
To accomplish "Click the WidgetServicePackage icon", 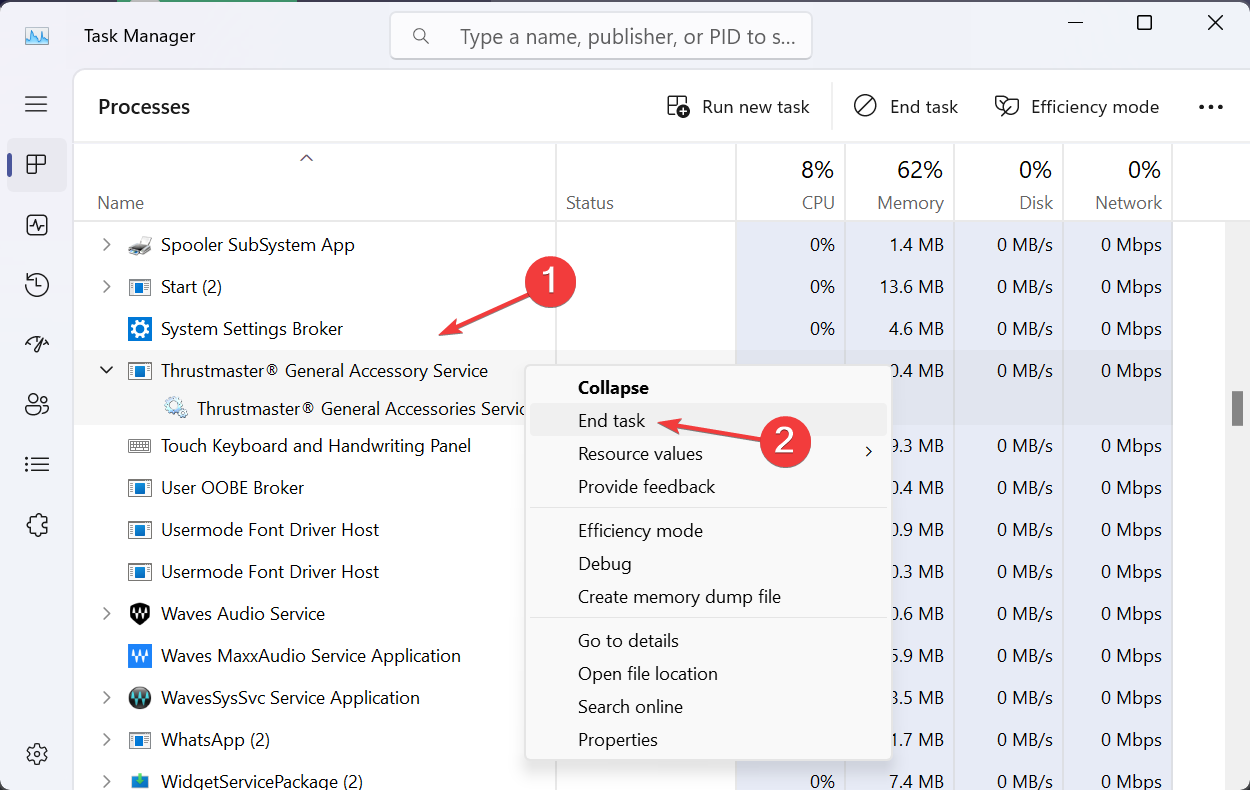I will pos(140,781).
